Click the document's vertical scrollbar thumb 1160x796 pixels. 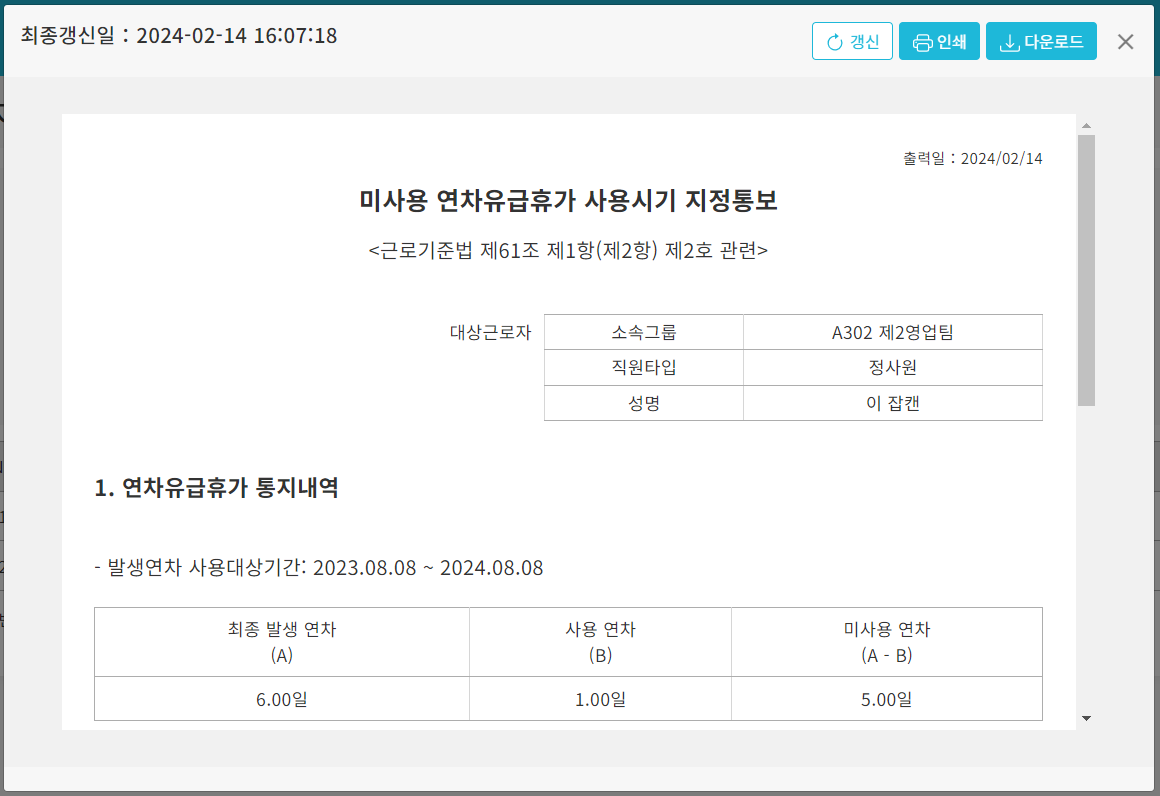tap(1086, 270)
